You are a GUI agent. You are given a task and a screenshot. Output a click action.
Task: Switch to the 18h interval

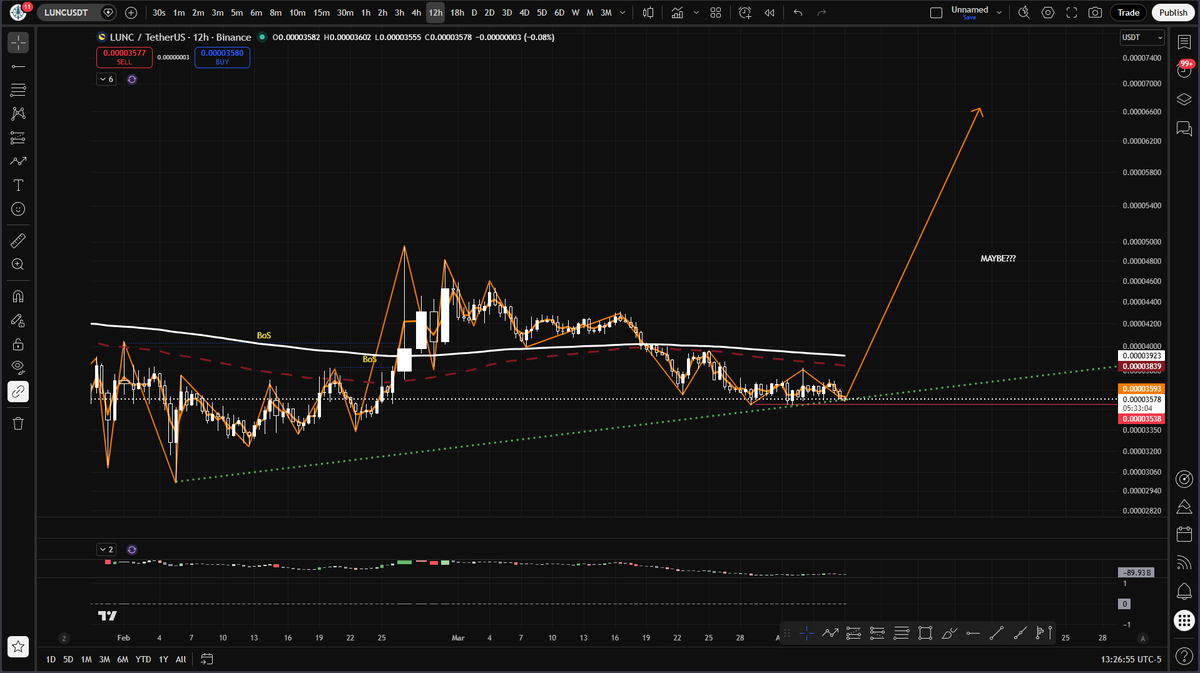tap(457, 13)
